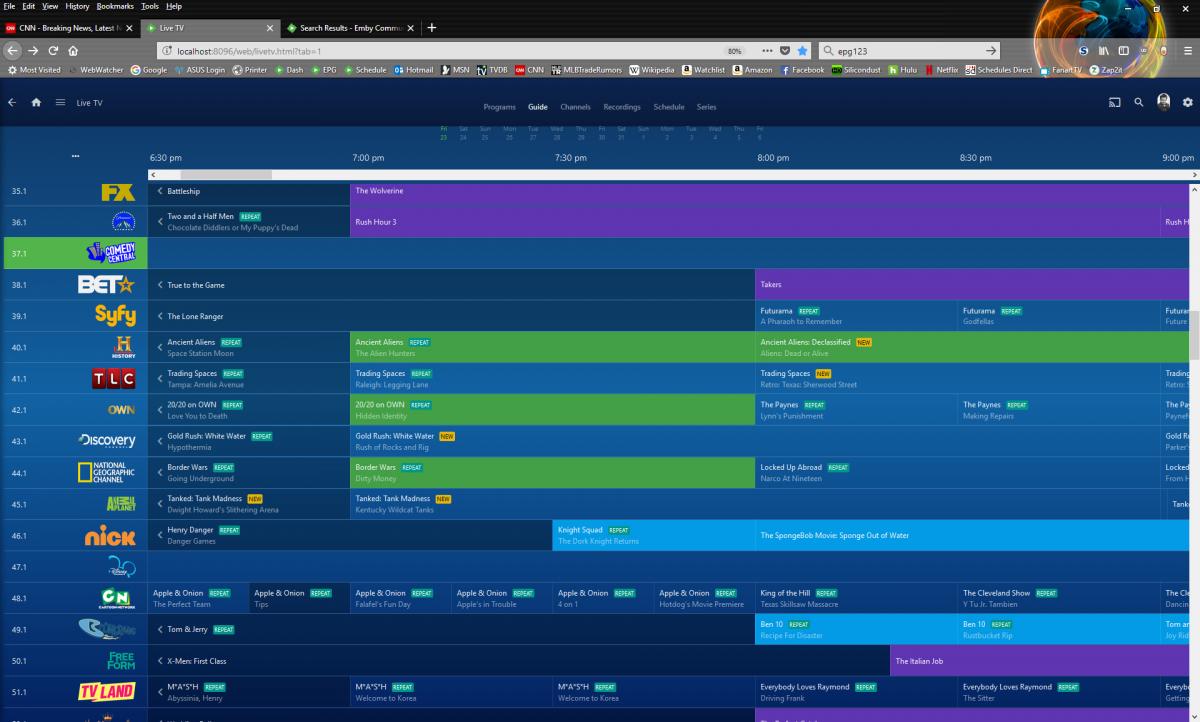Reload the page in Firefox
The height and width of the screenshot is (722, 1200).
click(53, 50)
